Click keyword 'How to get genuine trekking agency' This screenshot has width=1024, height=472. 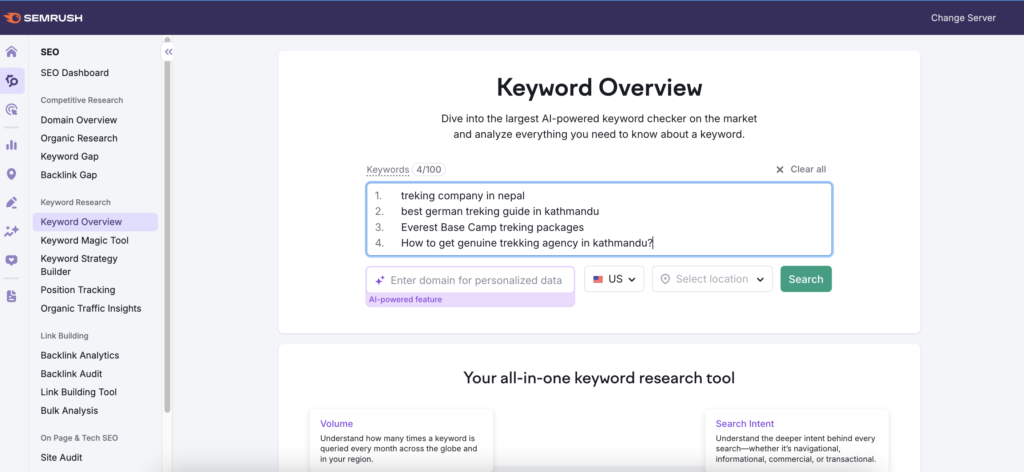click(x=526, y=244)
